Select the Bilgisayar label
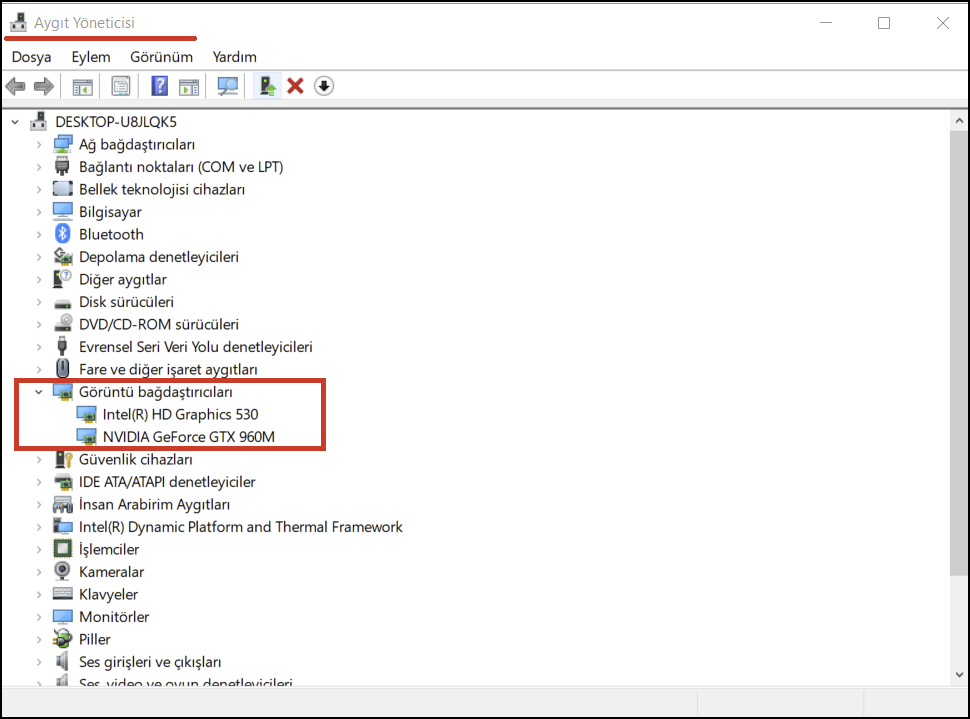This screenshot has height=719, width=970. point(110,212)
